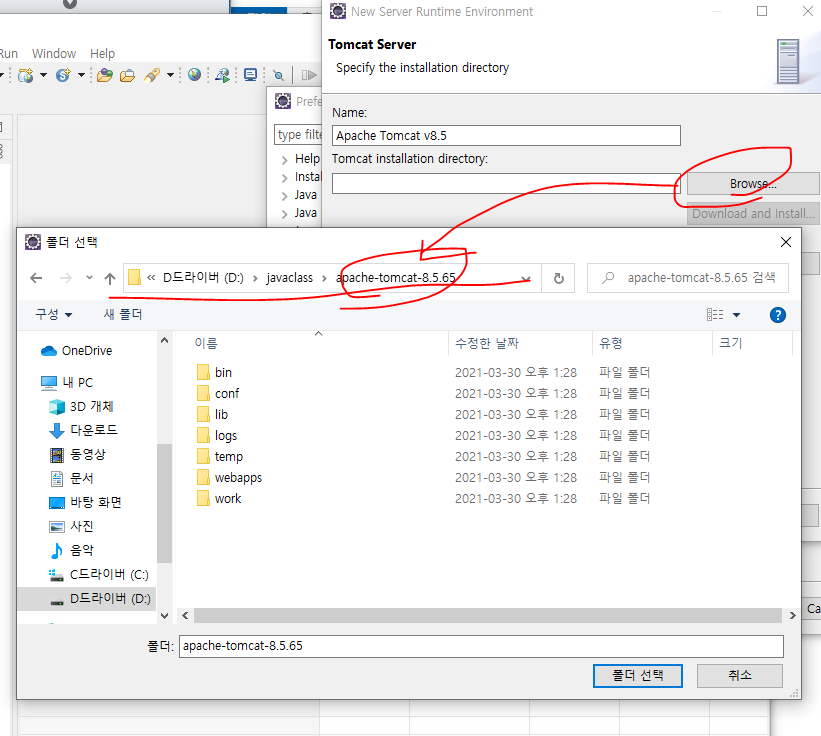The height and width of the screenshot is (736, 821).
Task: Go up one folder level
Action: 109,278
